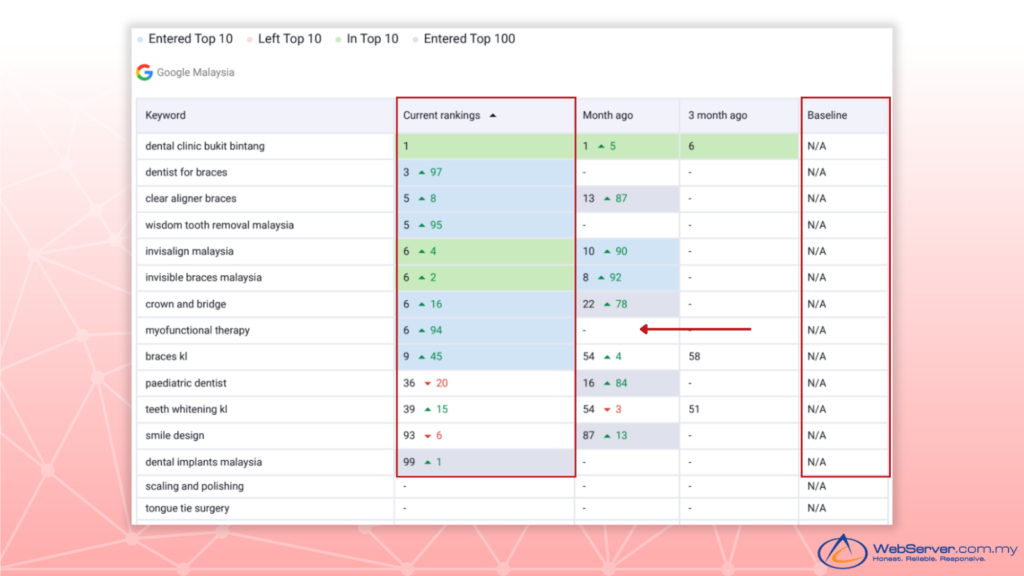Select keyword paediatric dentist
1024x576 pixels.
pyautogui.click(x=185, y=383)
